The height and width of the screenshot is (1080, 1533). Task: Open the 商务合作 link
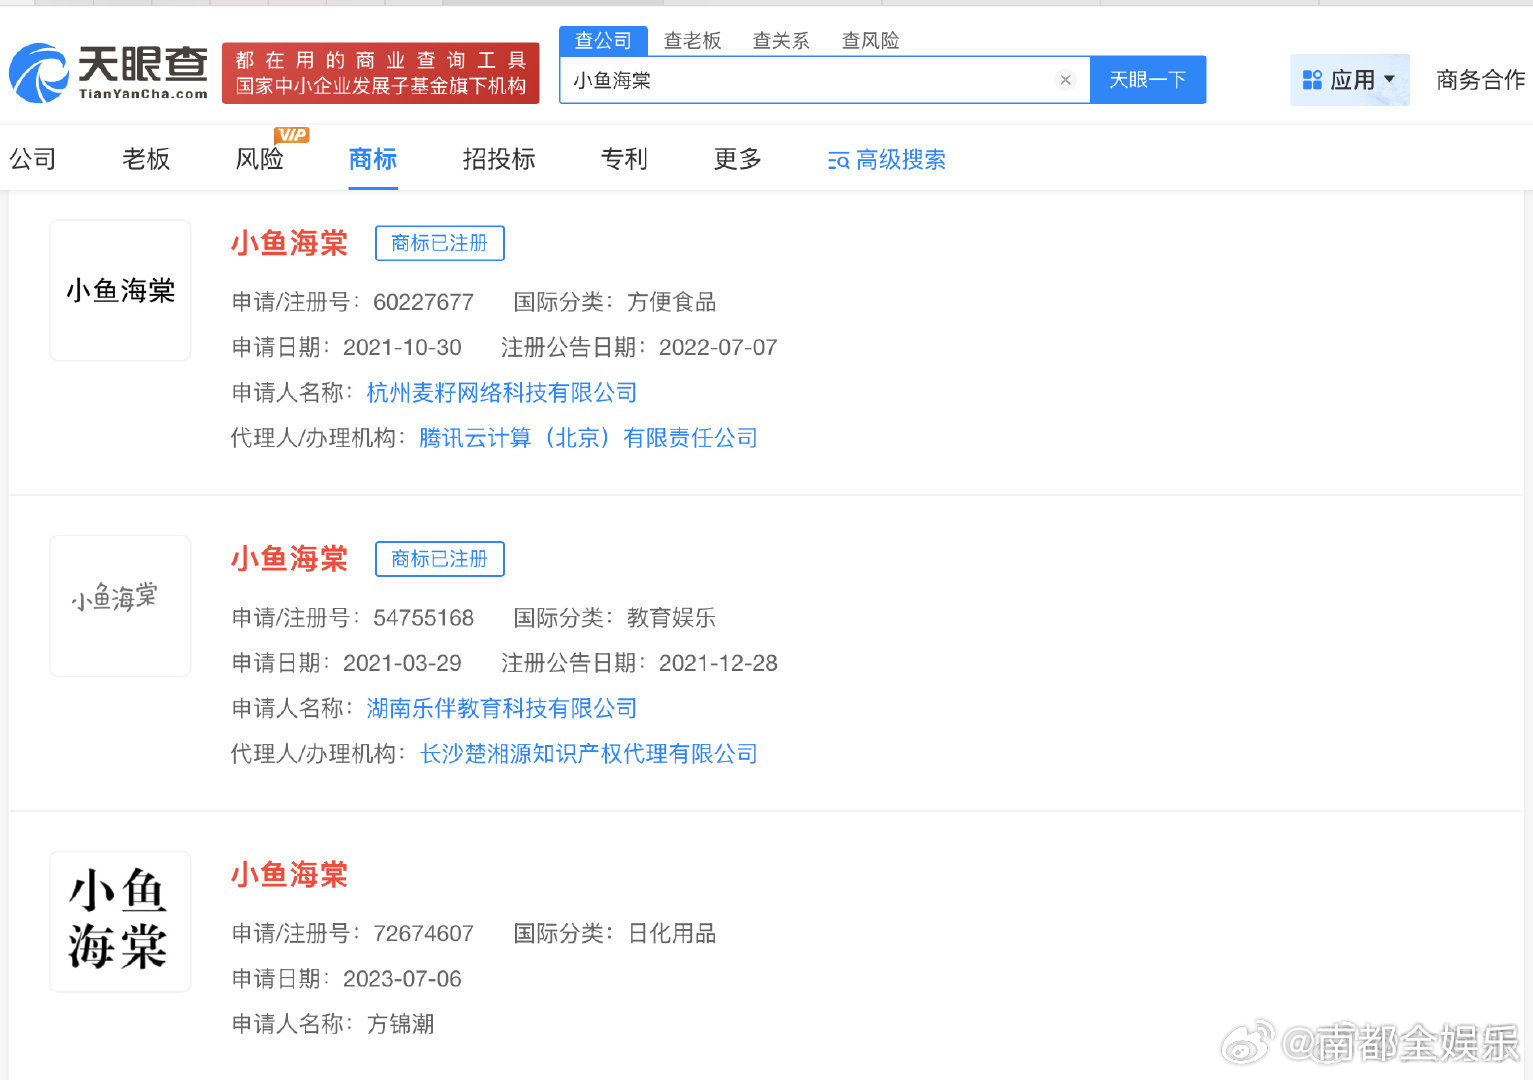pos(1481,80)
